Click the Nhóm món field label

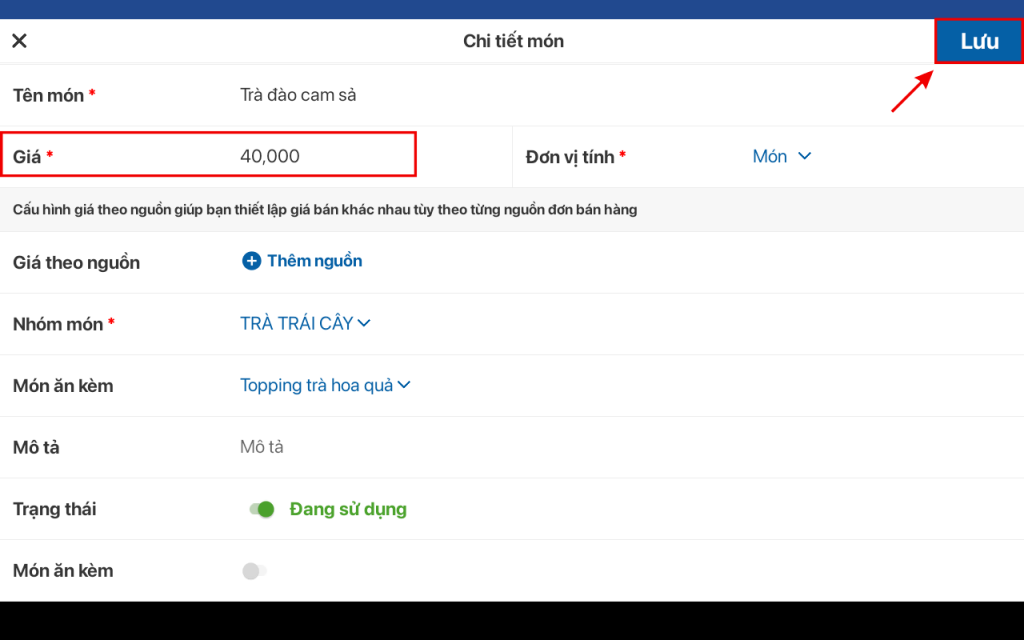[x=58, y=324]
